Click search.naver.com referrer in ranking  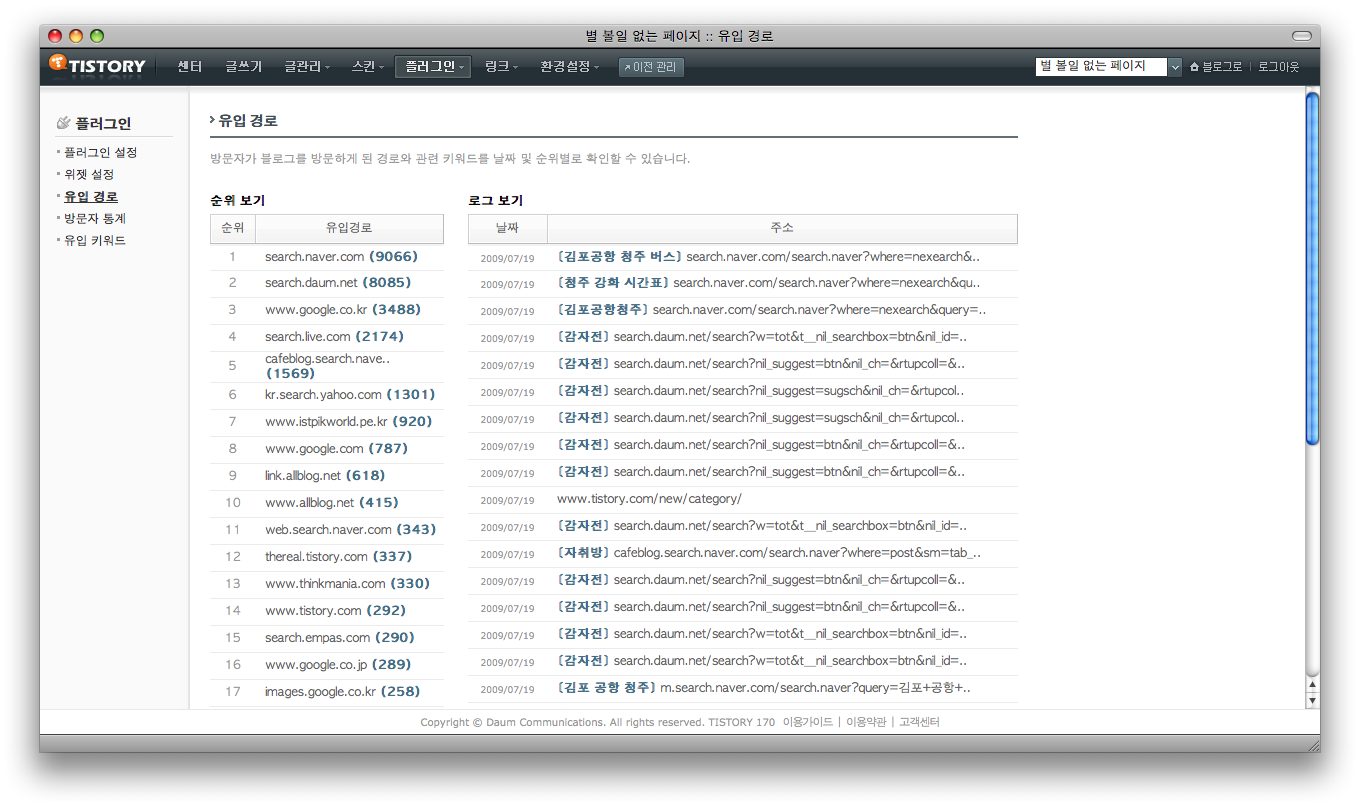[x=314, y=257]
